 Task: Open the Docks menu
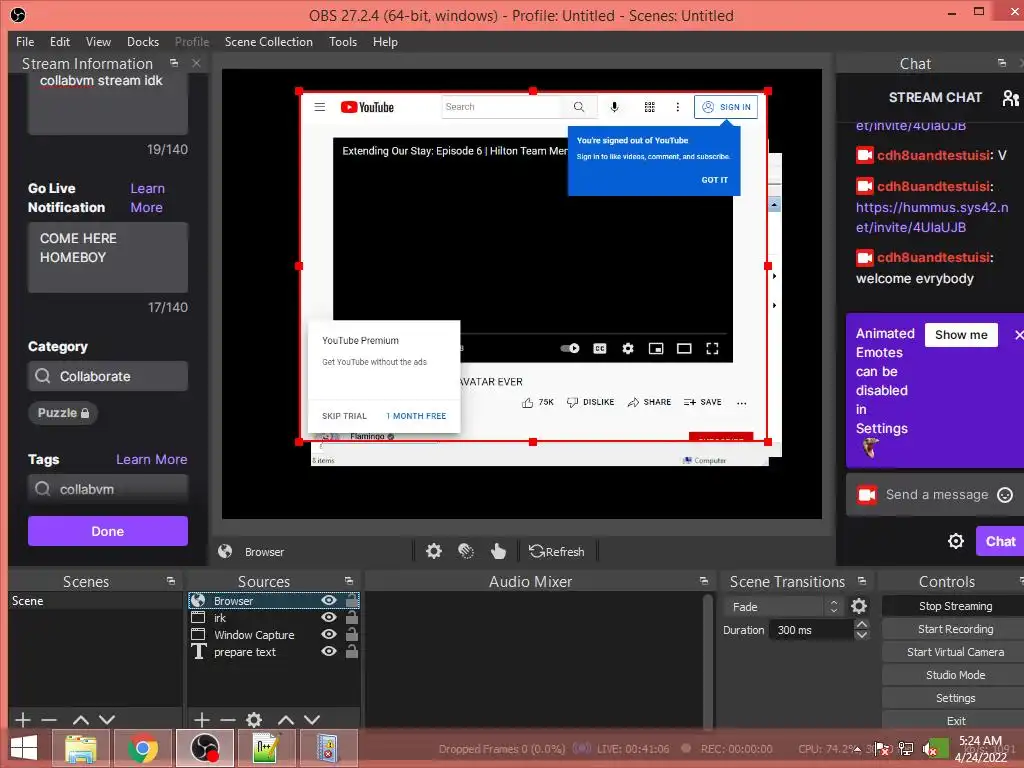[143, 42]
